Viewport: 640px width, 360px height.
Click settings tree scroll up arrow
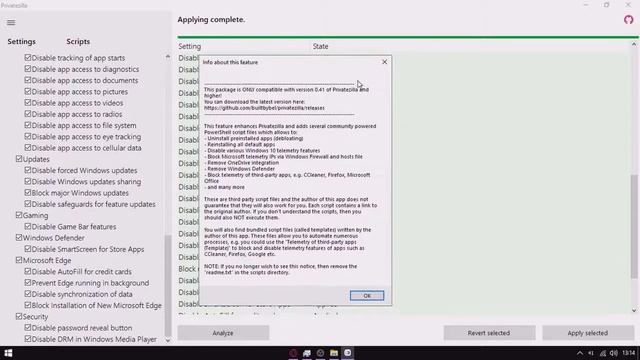pos(167,57)
